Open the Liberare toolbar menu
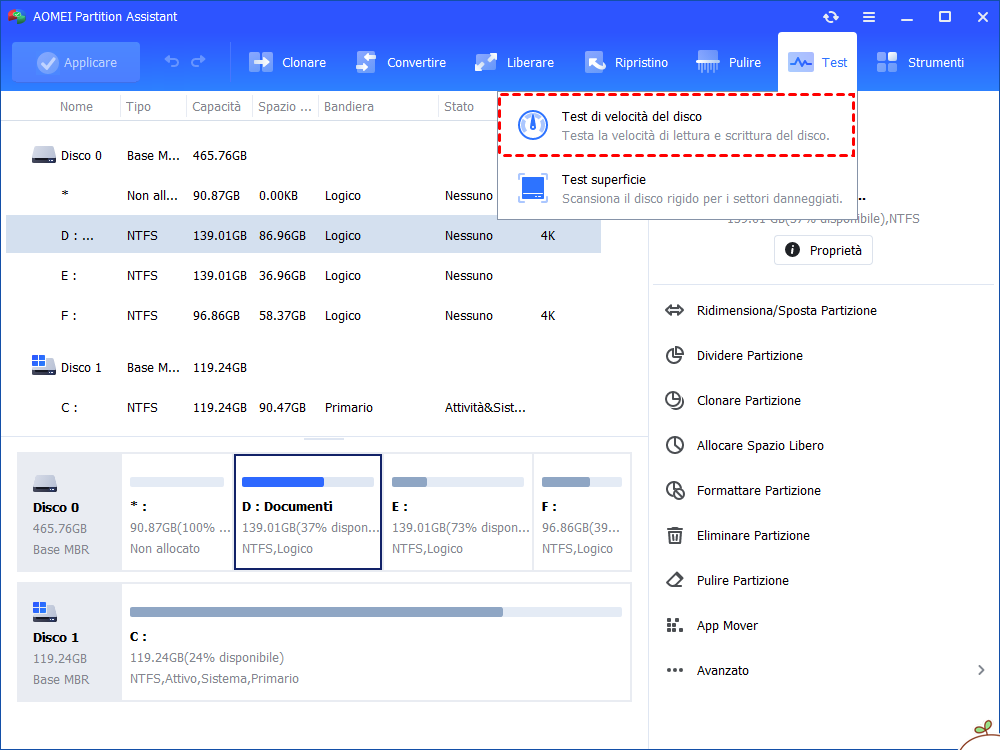The width and height of the screenshot is (1000, 750). click(x=514, y=62)
